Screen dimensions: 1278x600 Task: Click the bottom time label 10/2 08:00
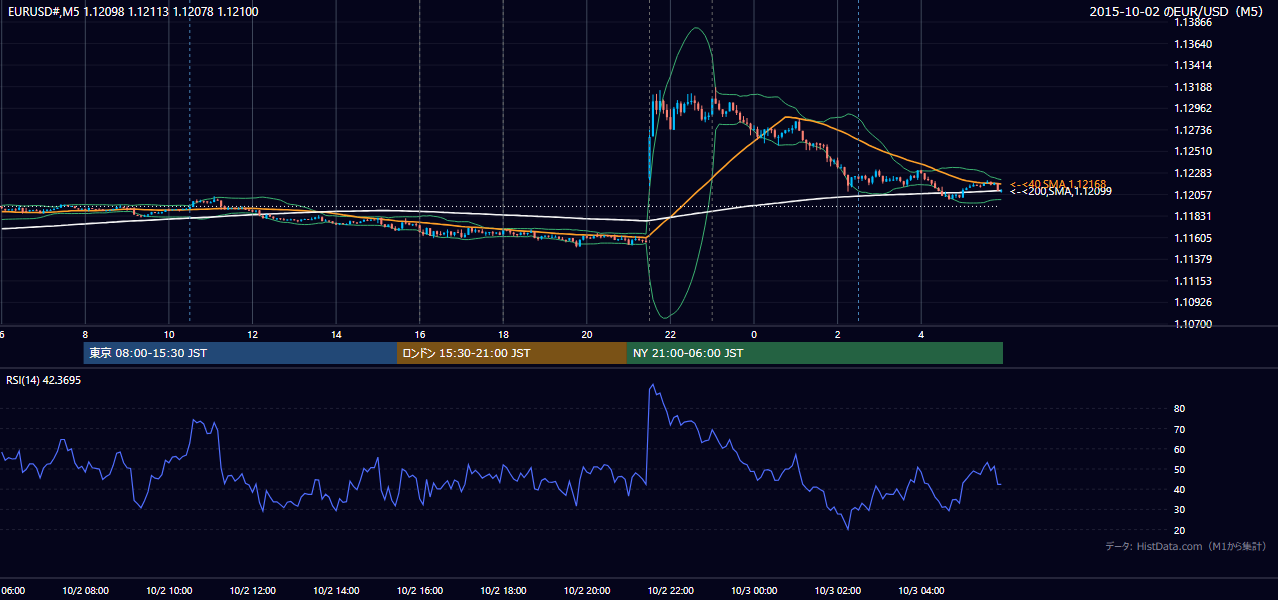point(85,590)
